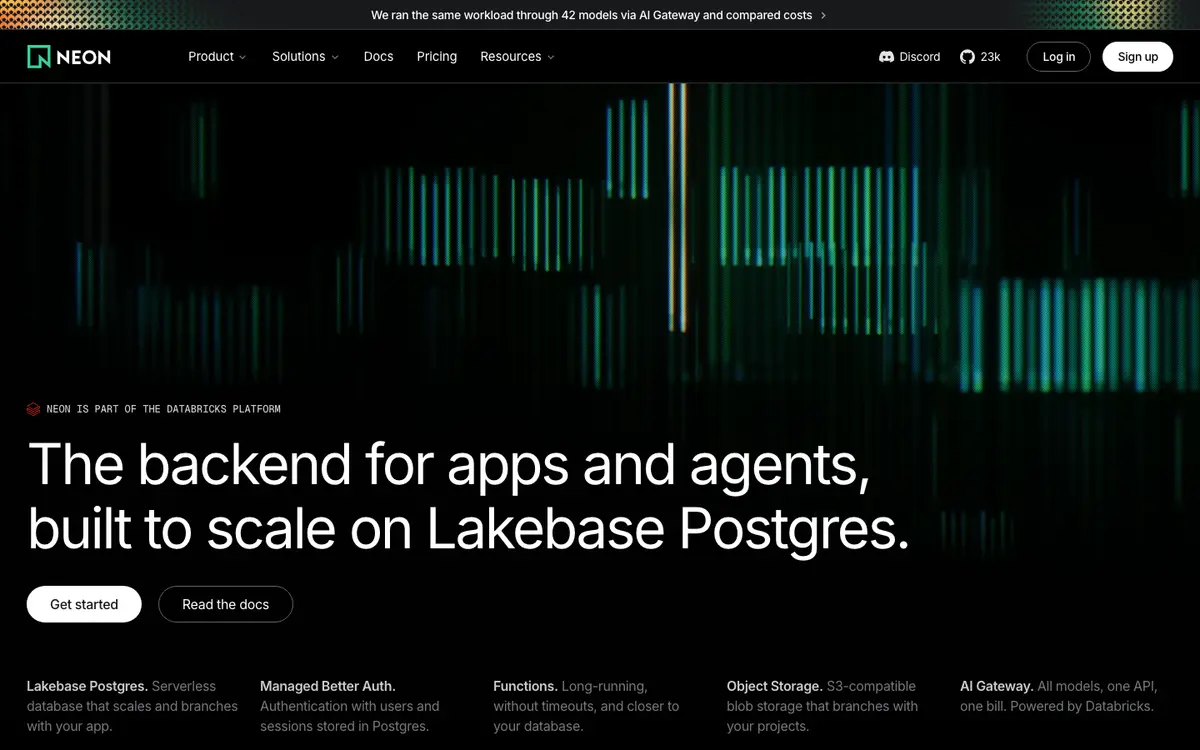The height and width of the screenshot is (750, 1200).
Task: Select the Object Storage feature heading
Action: [x=775, y=686]
